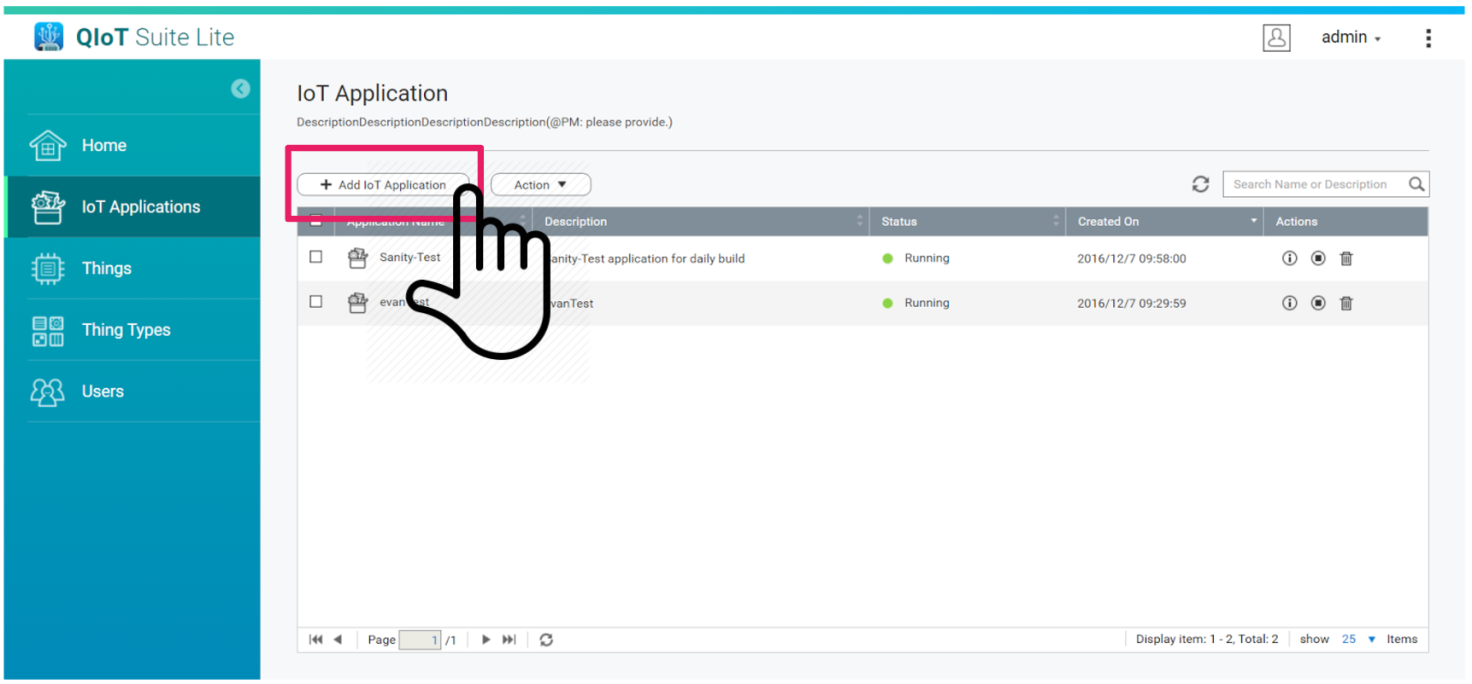Open the vertical three-dot menu in header
Image resolution: width=1472 pixels, height=684 pixels.
(1428, 37)
